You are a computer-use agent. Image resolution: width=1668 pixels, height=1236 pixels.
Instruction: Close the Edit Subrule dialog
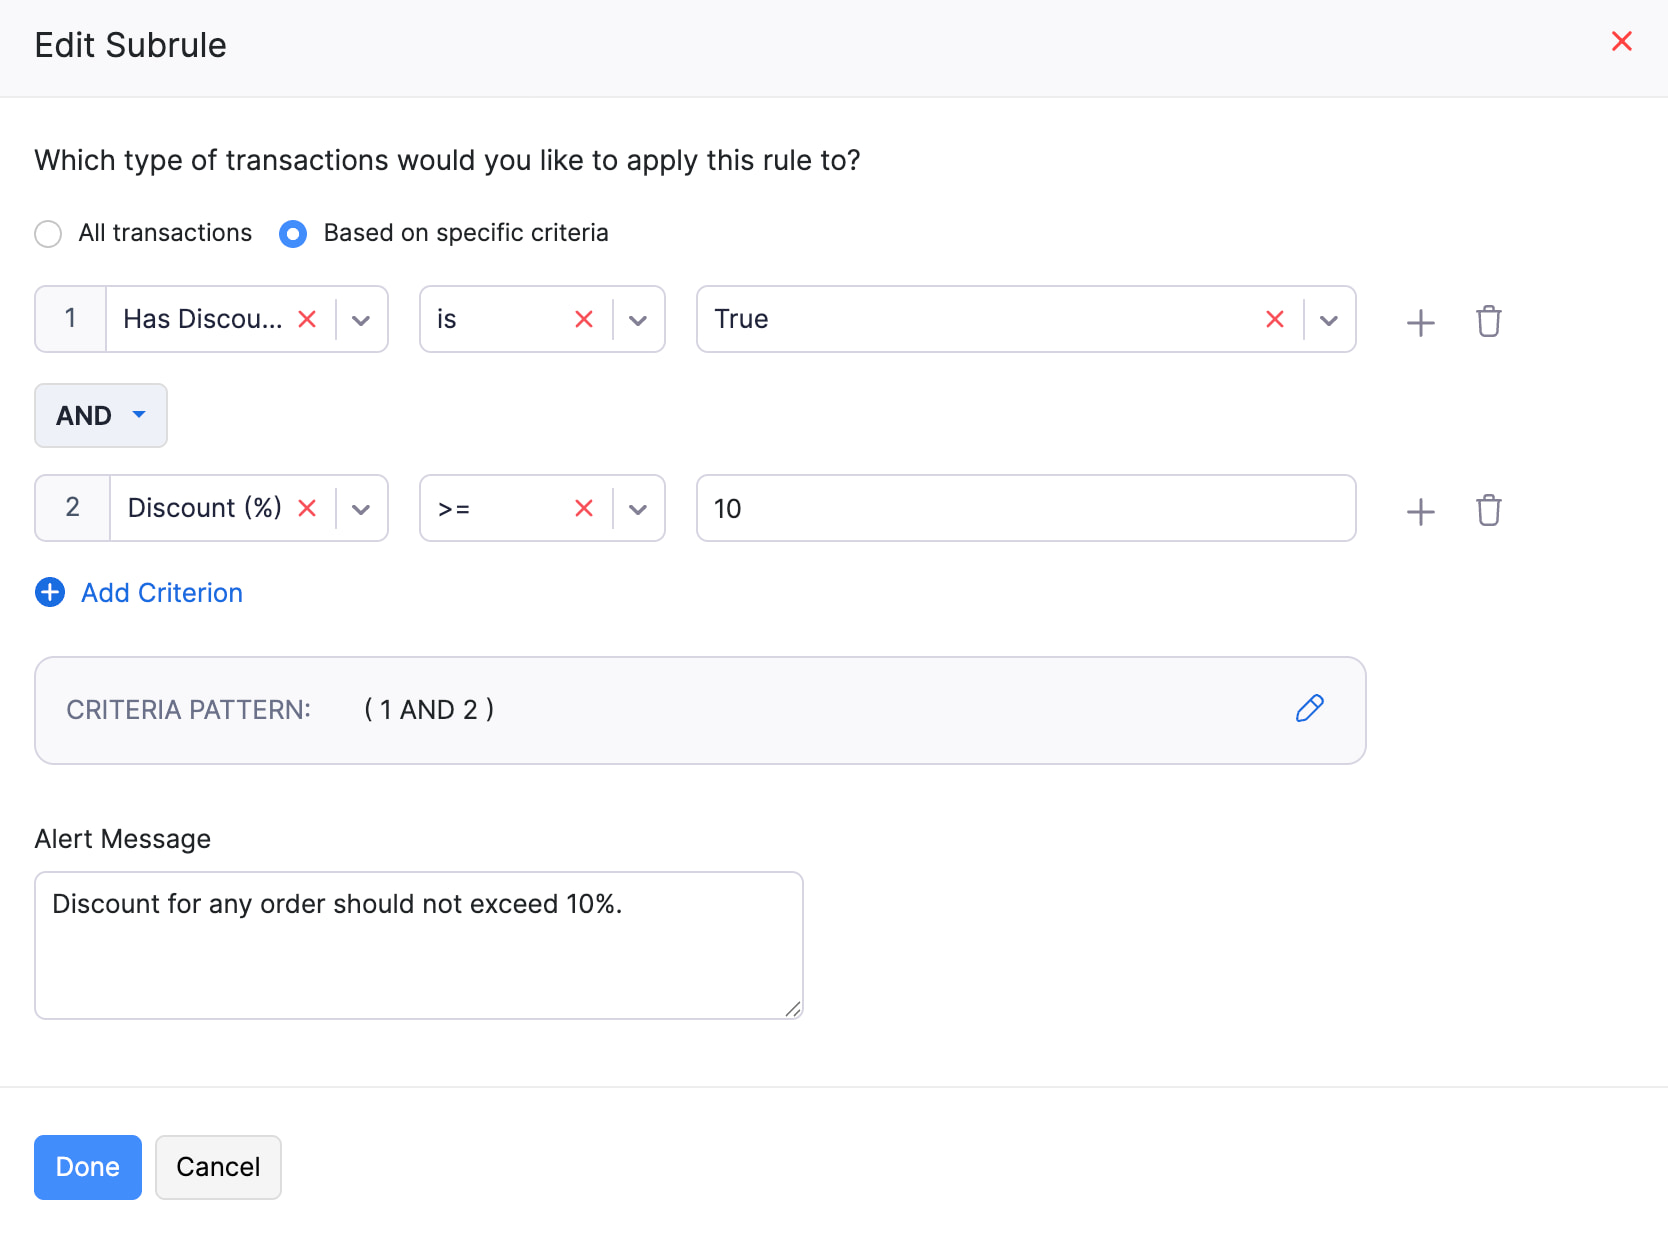1621,41
